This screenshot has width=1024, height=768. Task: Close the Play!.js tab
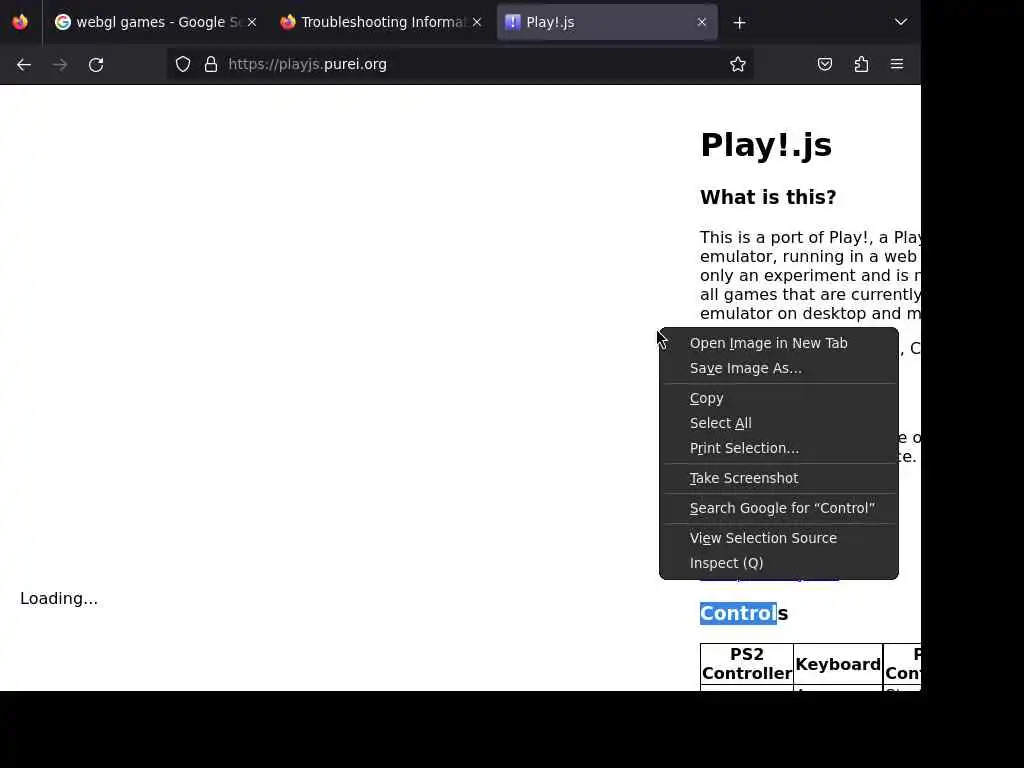click(701, 22)
